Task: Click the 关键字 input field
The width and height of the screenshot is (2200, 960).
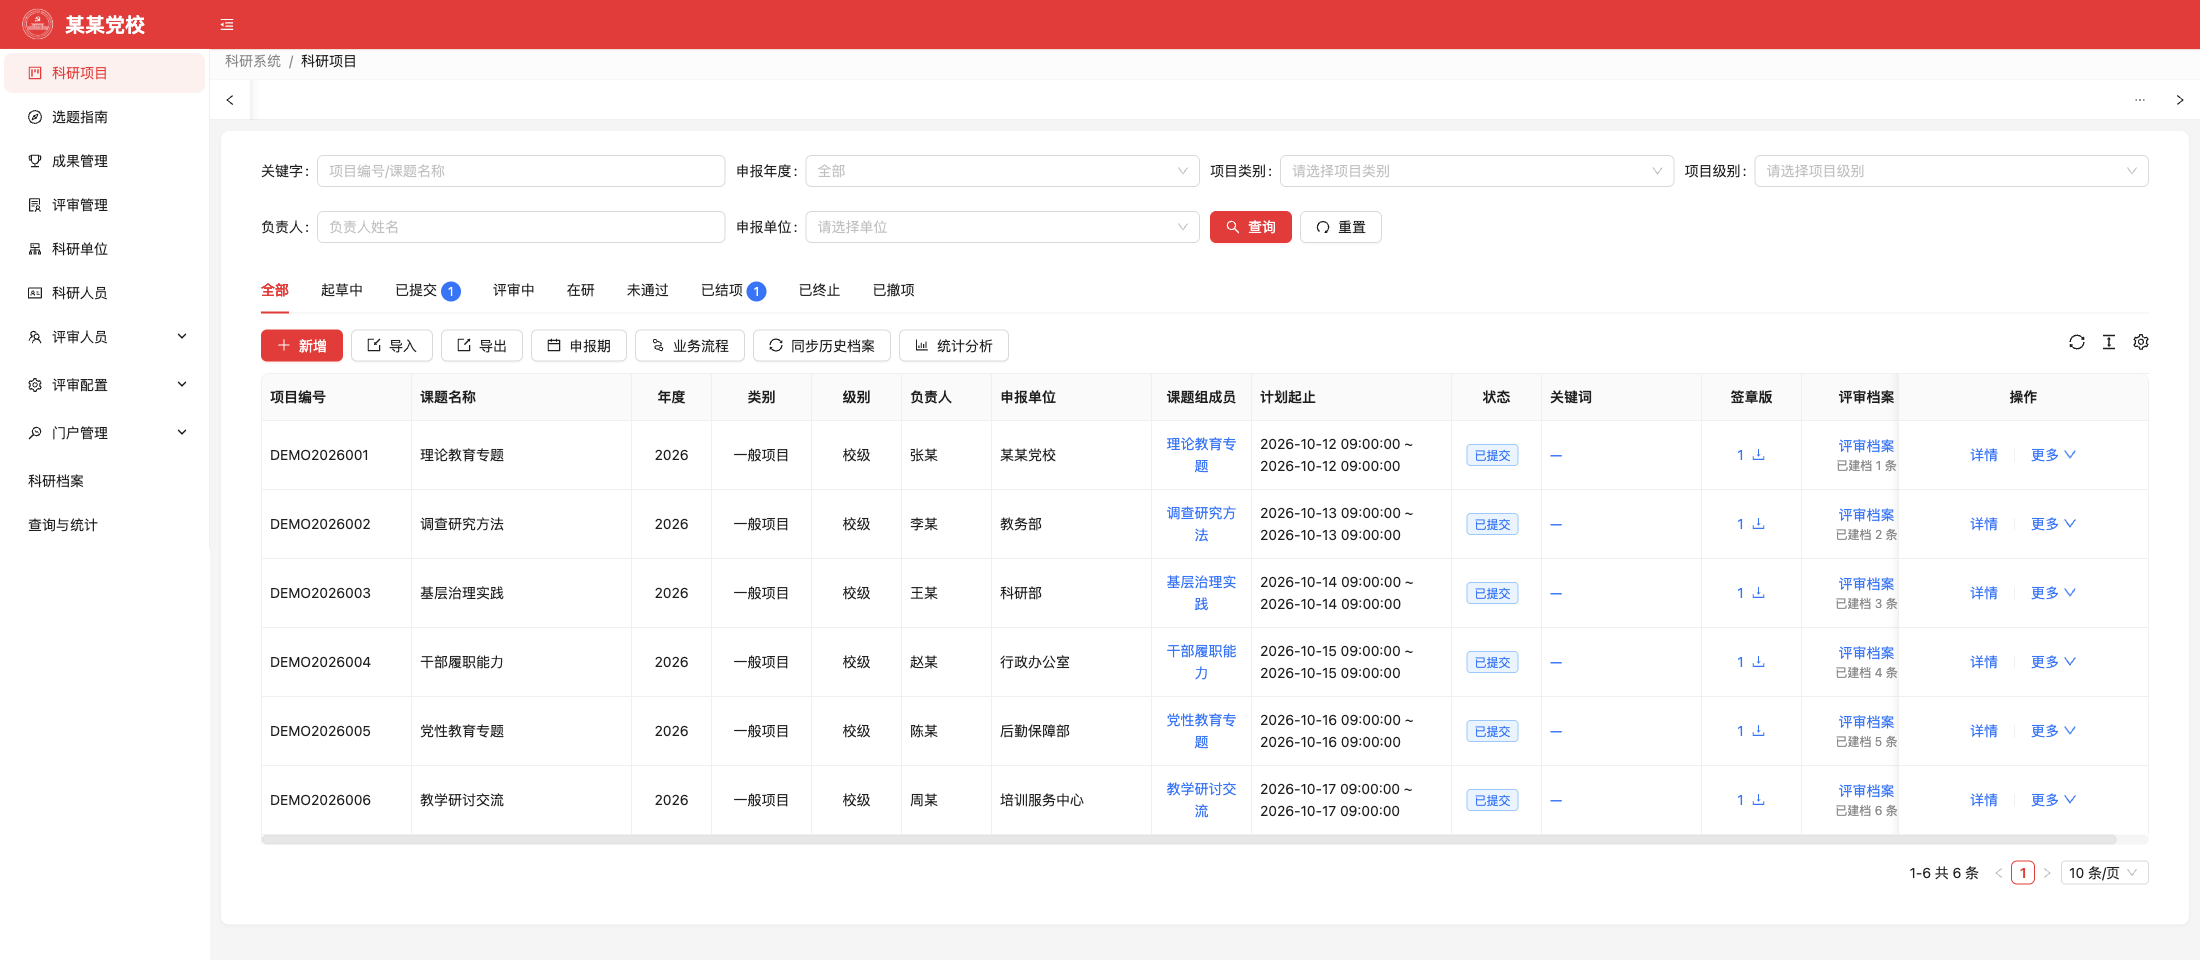Action: tap(521, 171)
